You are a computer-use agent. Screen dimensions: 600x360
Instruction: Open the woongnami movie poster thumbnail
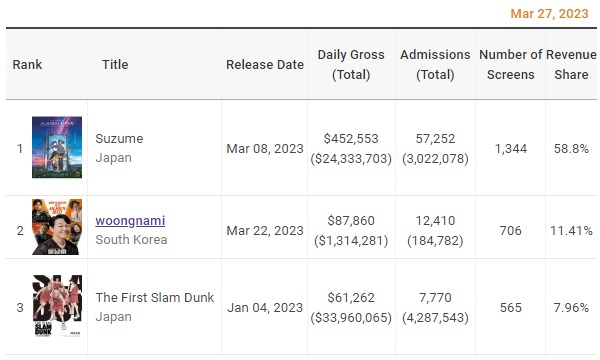(57, 227)
